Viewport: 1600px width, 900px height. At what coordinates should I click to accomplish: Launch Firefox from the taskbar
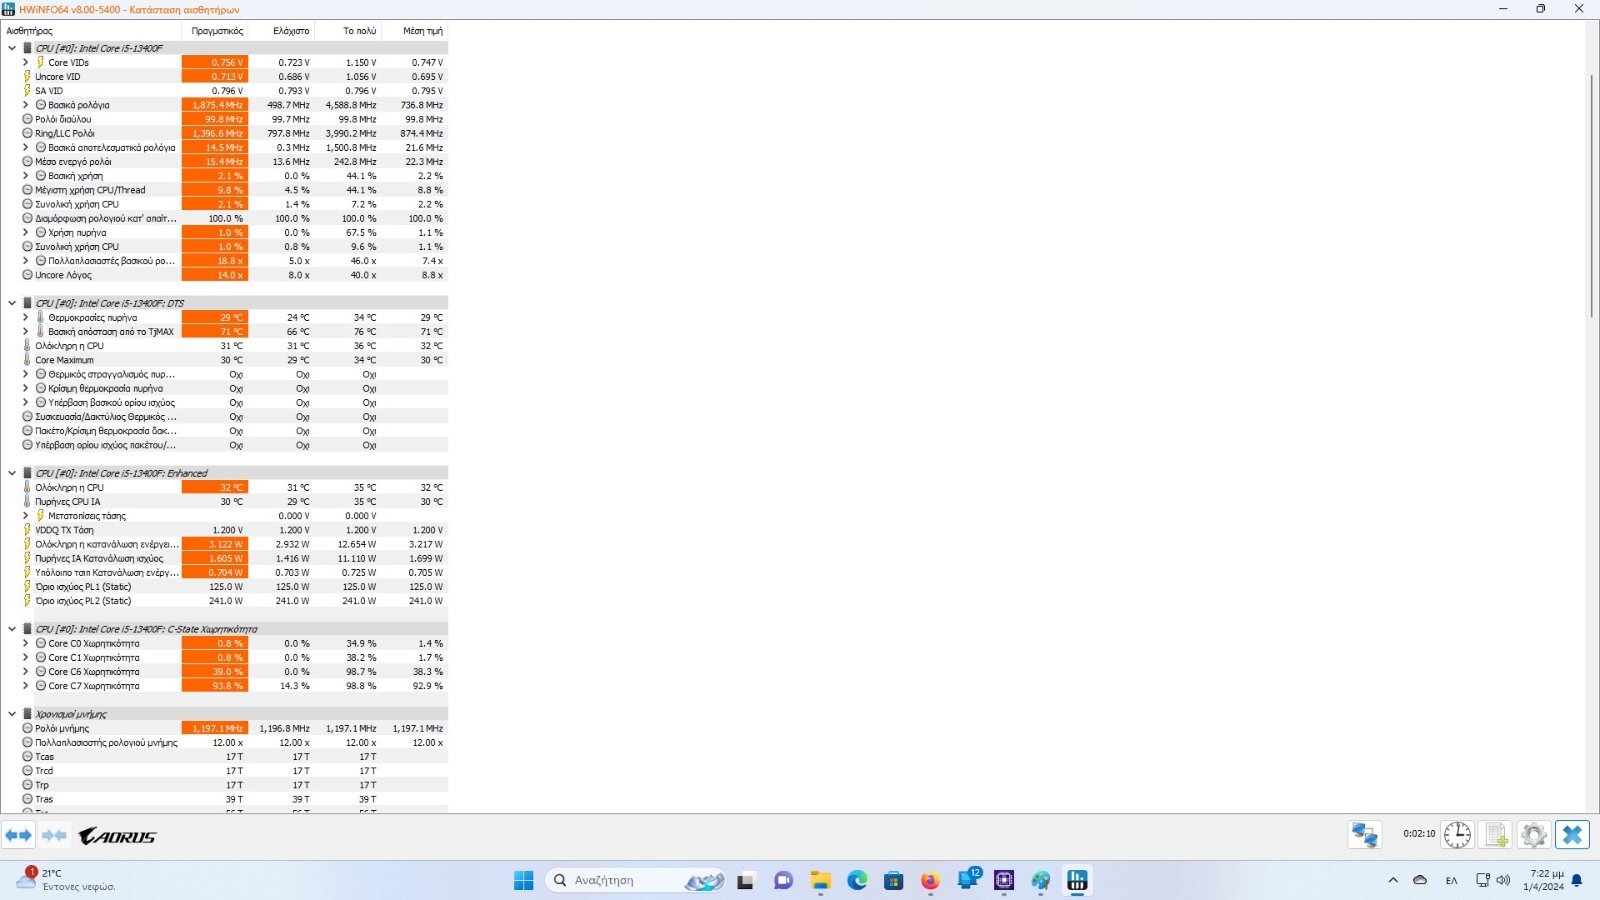coord(930,880)
